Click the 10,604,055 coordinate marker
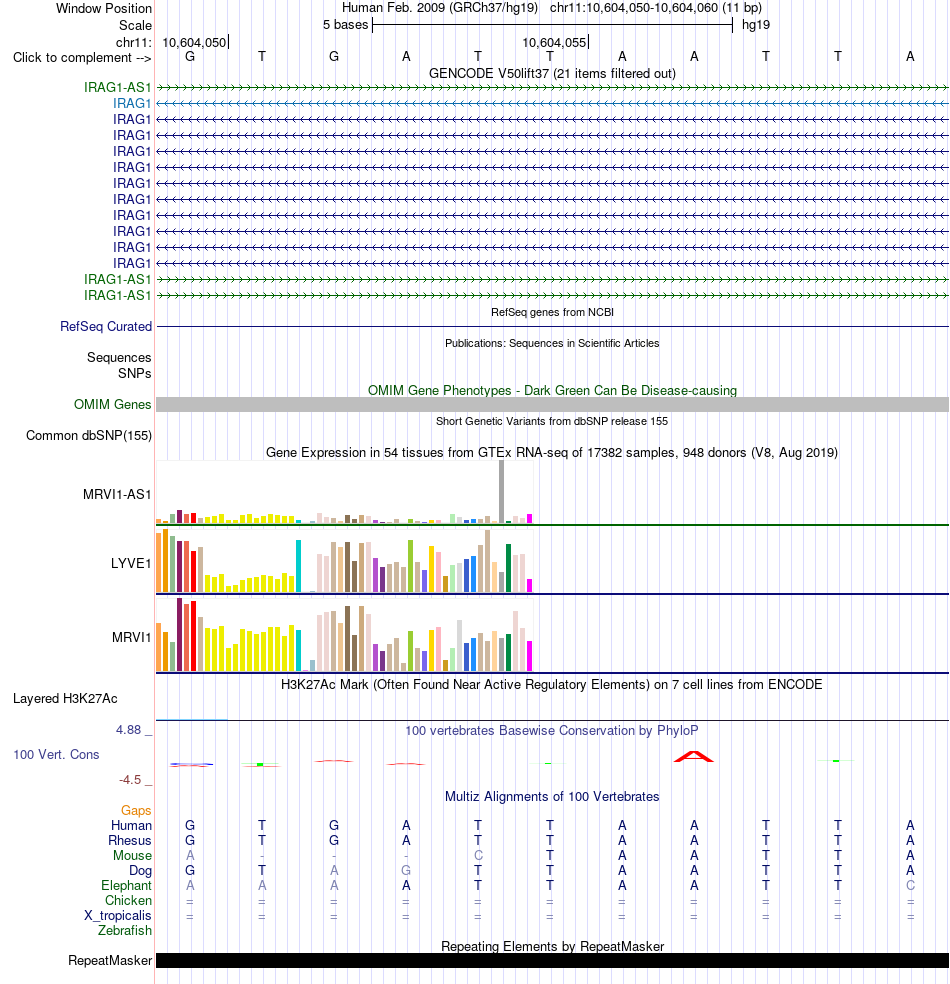 (x=554, y=42)
